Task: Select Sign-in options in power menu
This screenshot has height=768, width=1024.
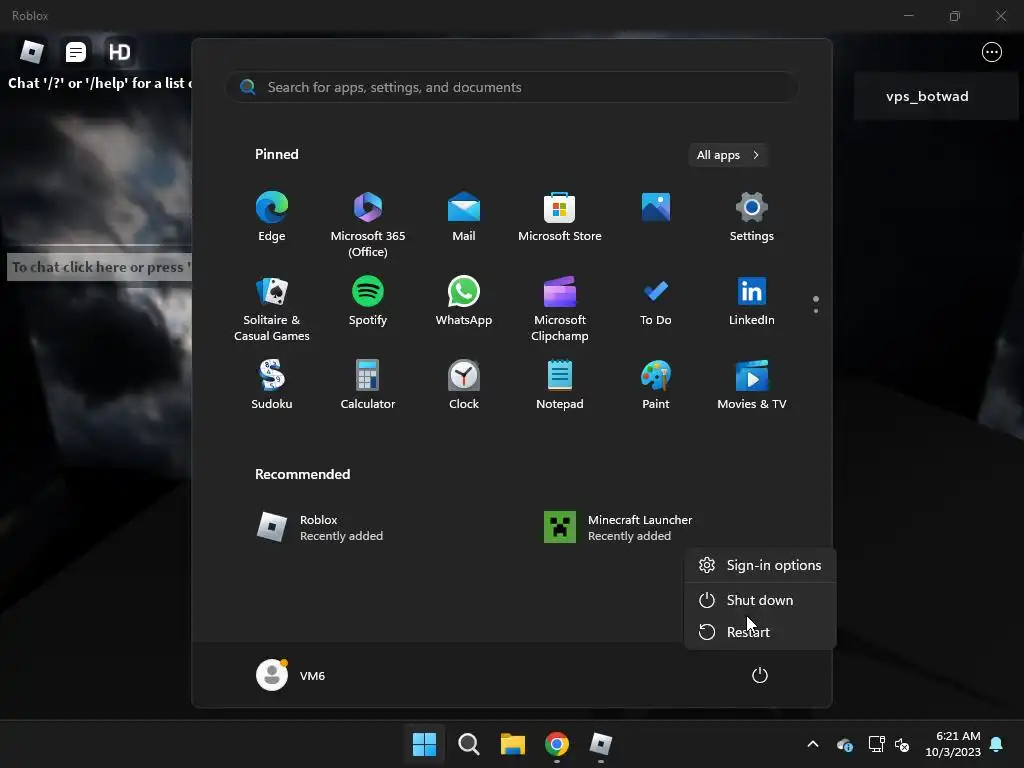Action: pos(760,566)
